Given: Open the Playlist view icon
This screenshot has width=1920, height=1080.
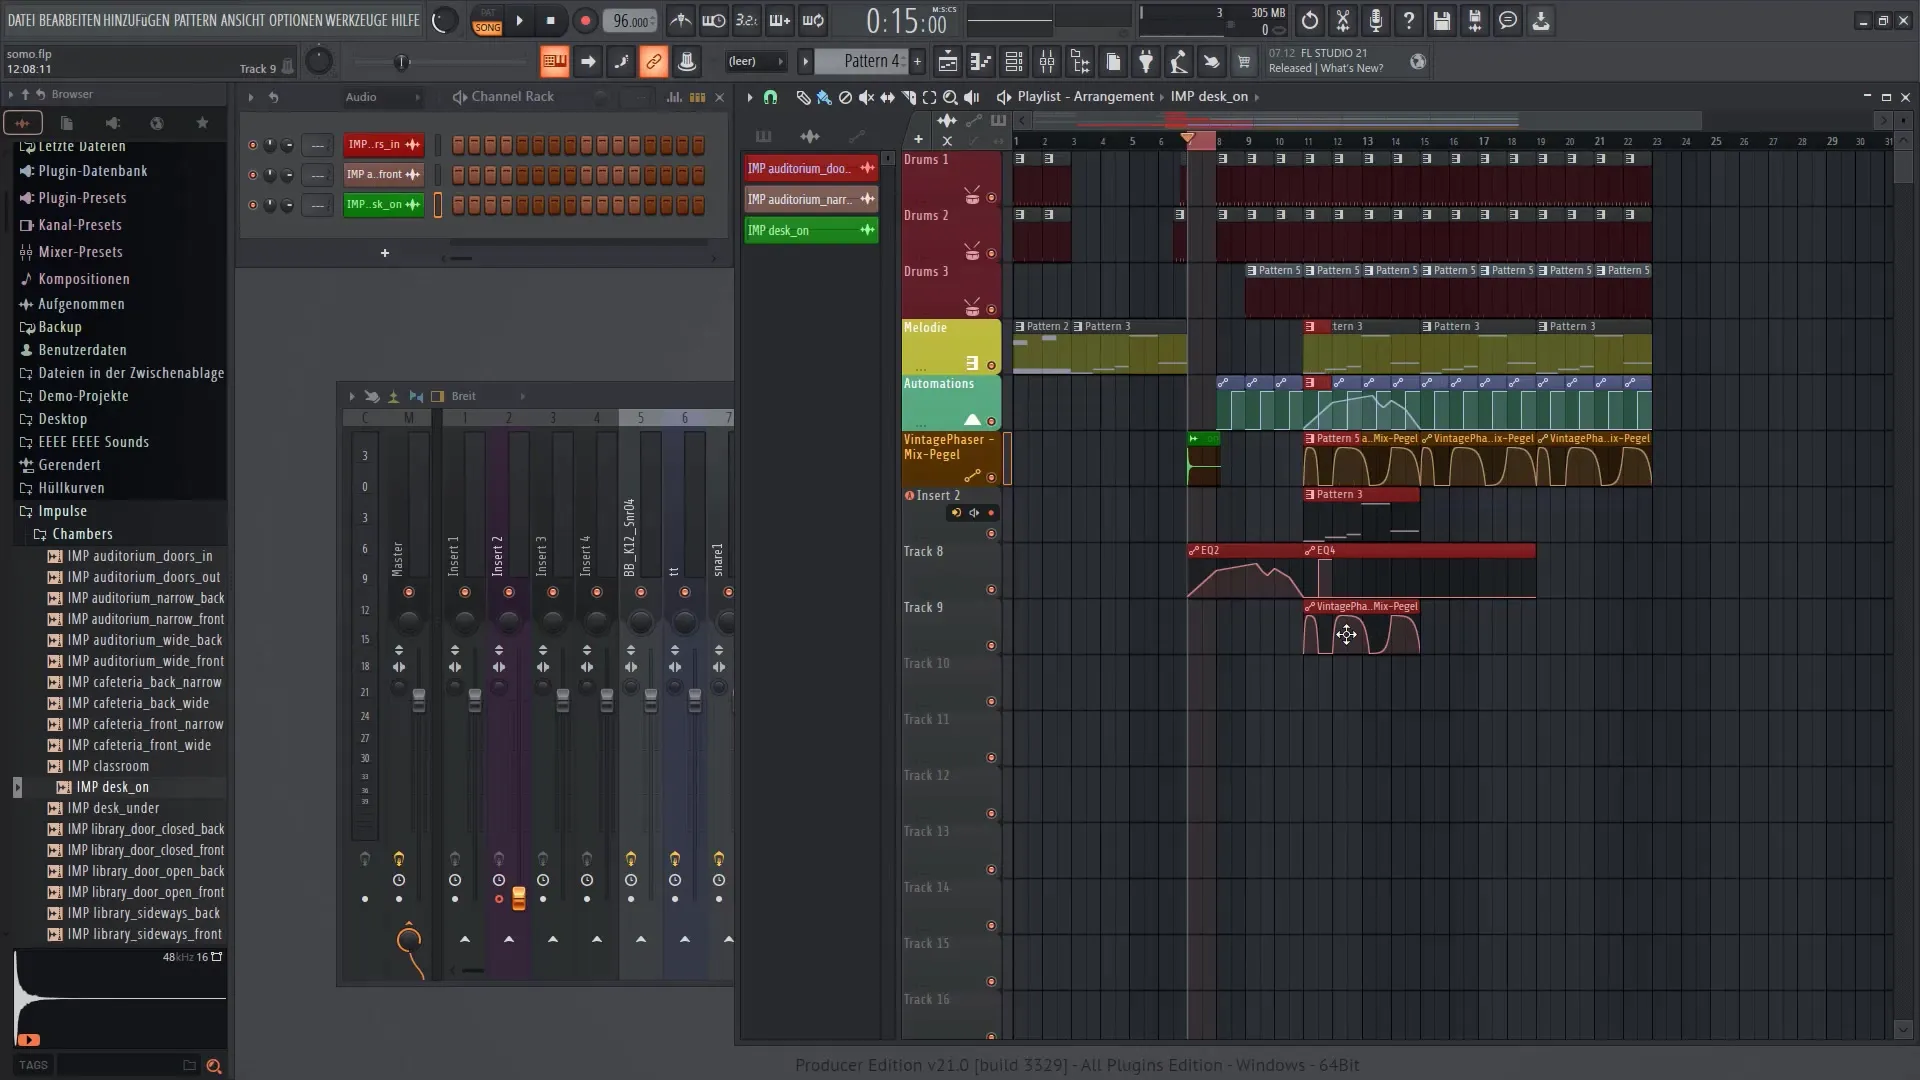Looking at the screenshot, I should pos(947,62).
